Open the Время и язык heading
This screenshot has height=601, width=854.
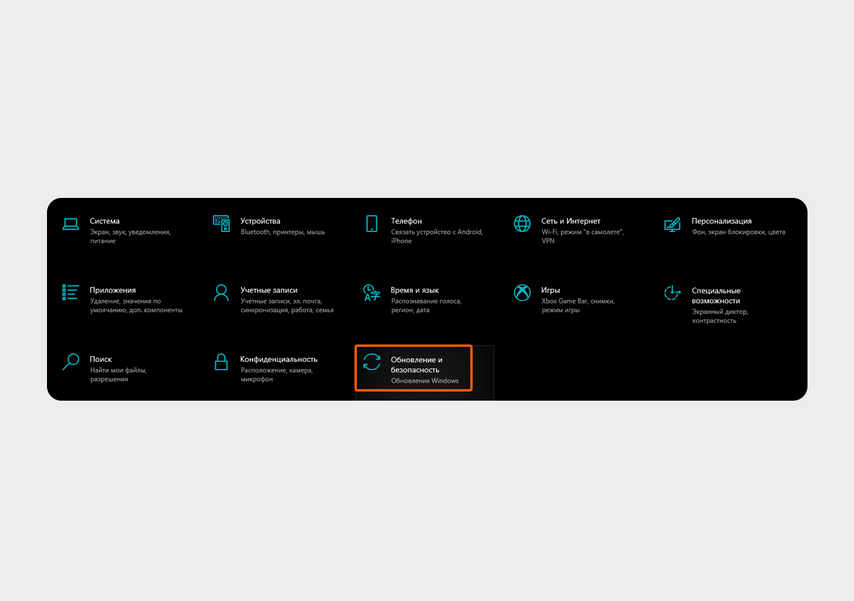tap(414, 290)
